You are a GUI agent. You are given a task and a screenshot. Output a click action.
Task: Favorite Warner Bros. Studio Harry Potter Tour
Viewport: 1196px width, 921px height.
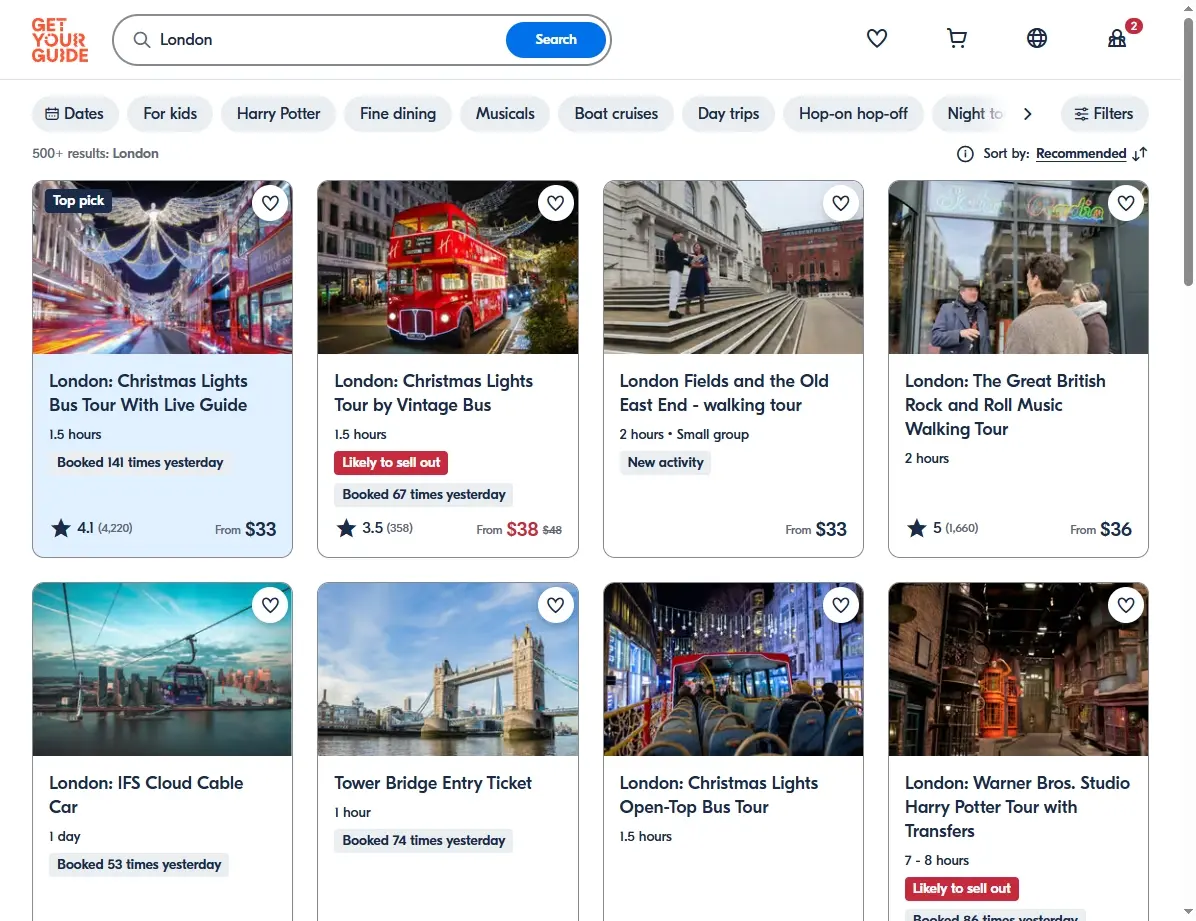1126,605
